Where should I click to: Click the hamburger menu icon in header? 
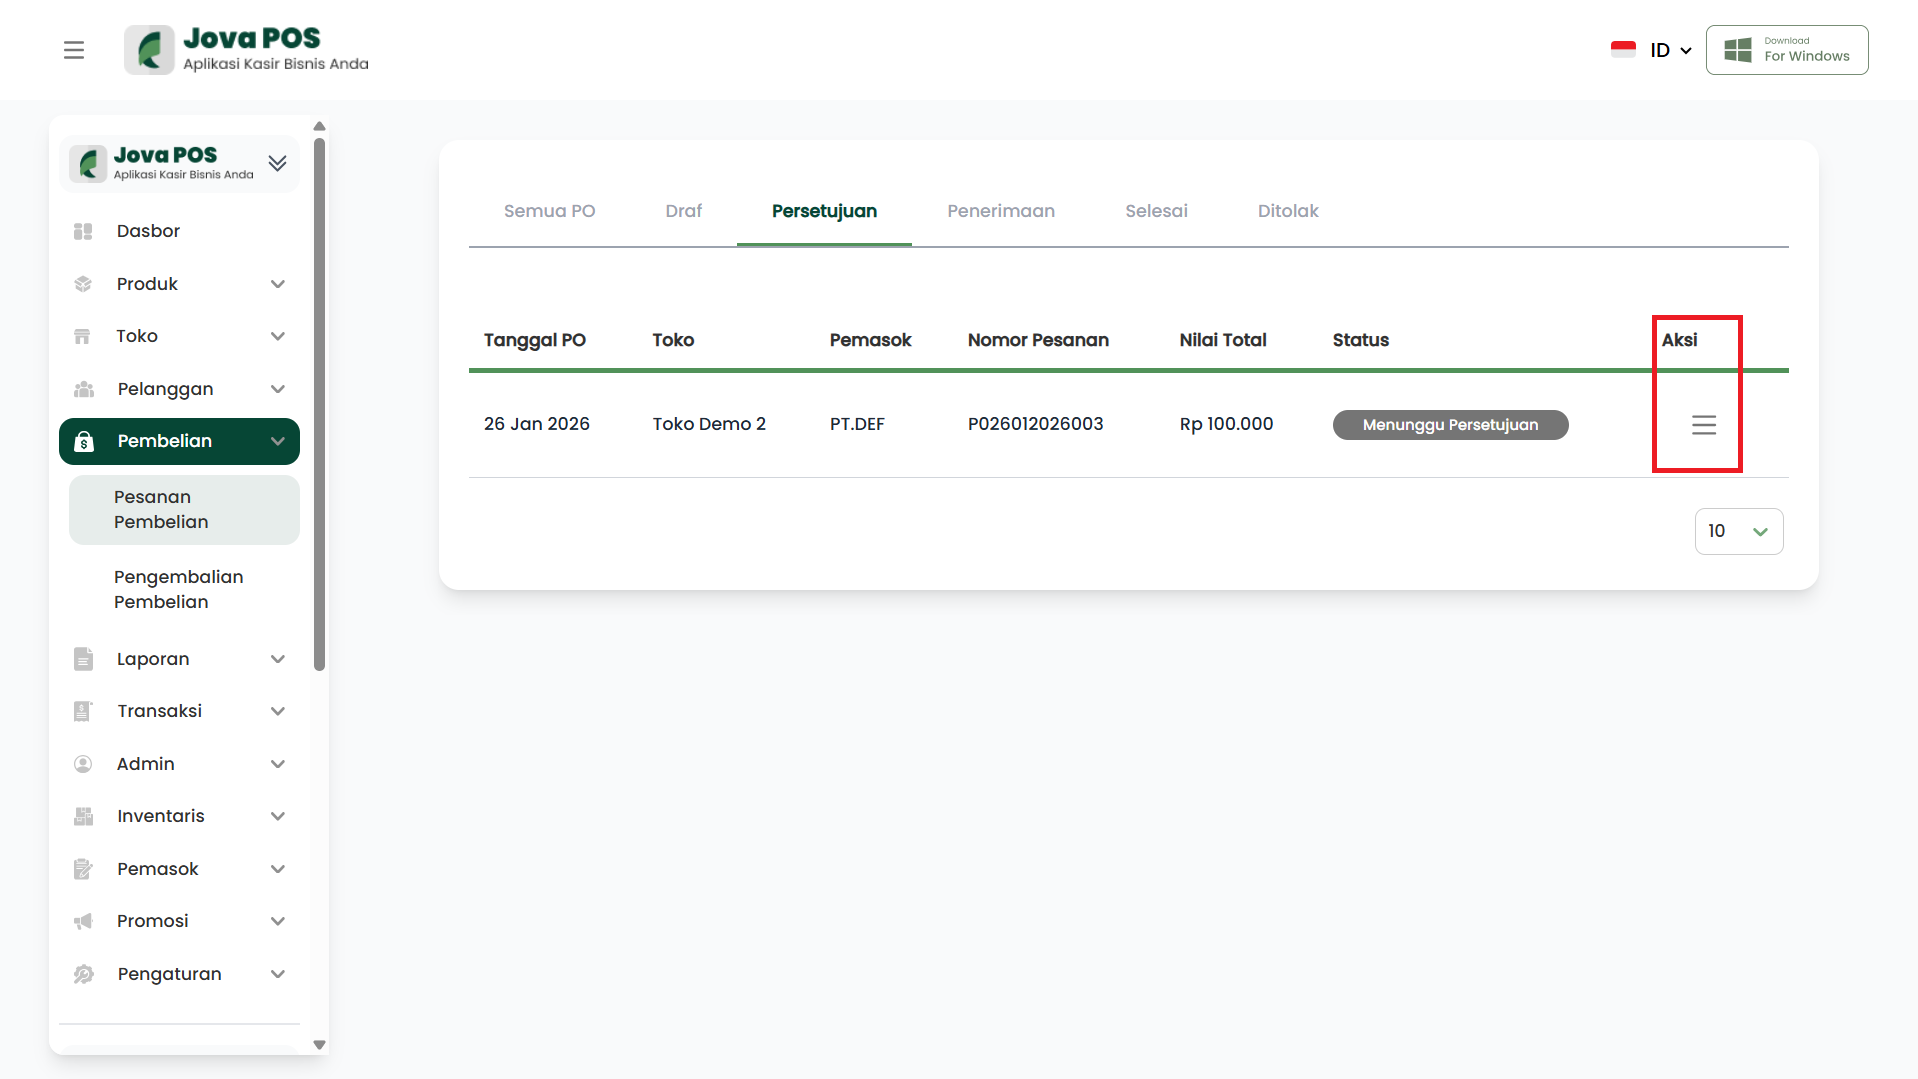click(x=74, y=50)
